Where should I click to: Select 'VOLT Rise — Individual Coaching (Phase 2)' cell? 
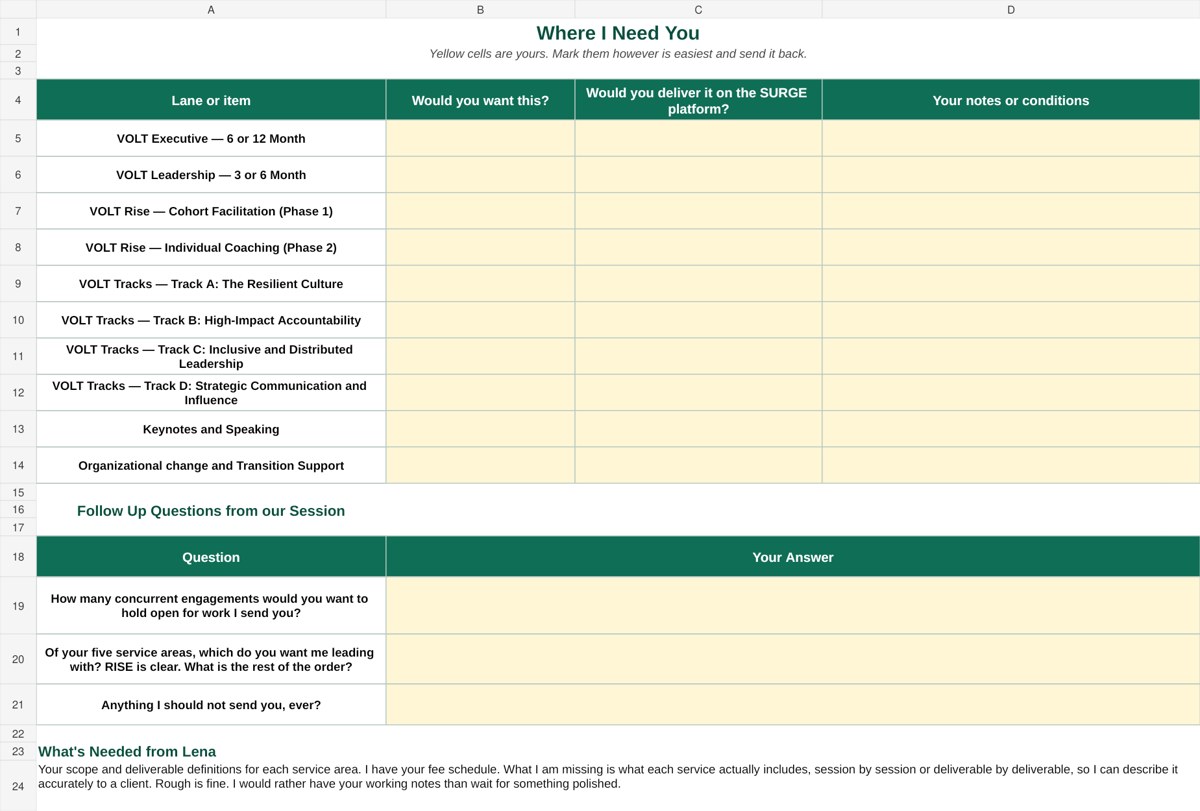click(x=211, y=247)
